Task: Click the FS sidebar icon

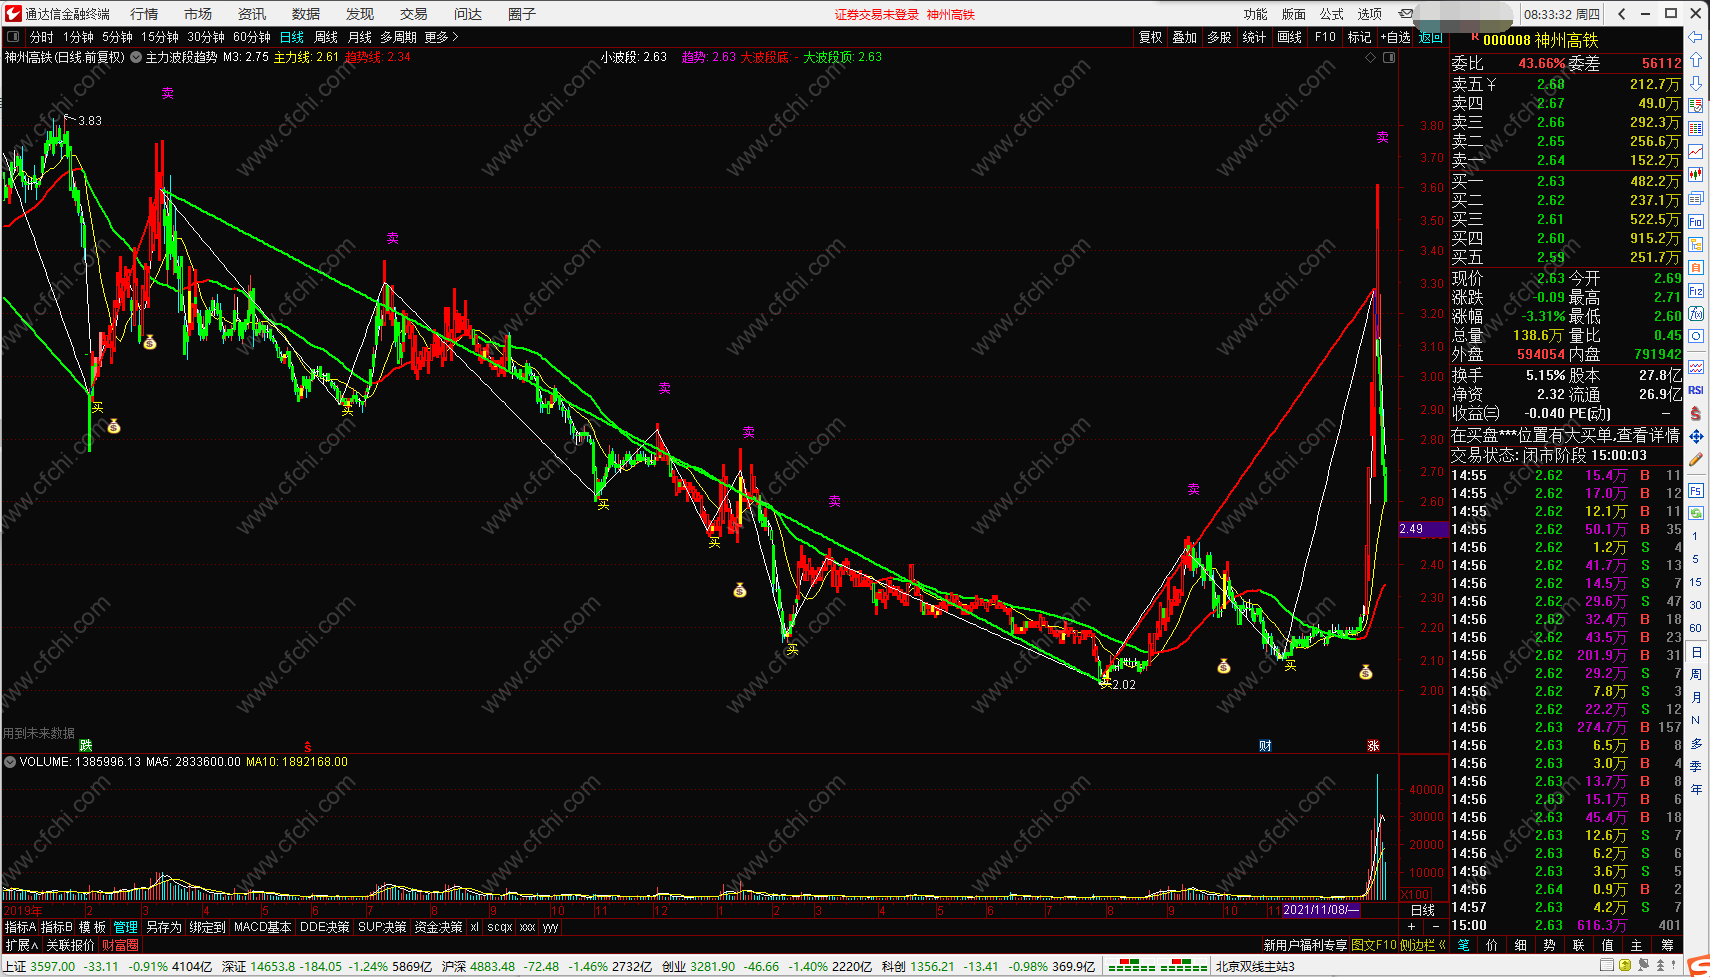Action: (x=1695, y=491)
